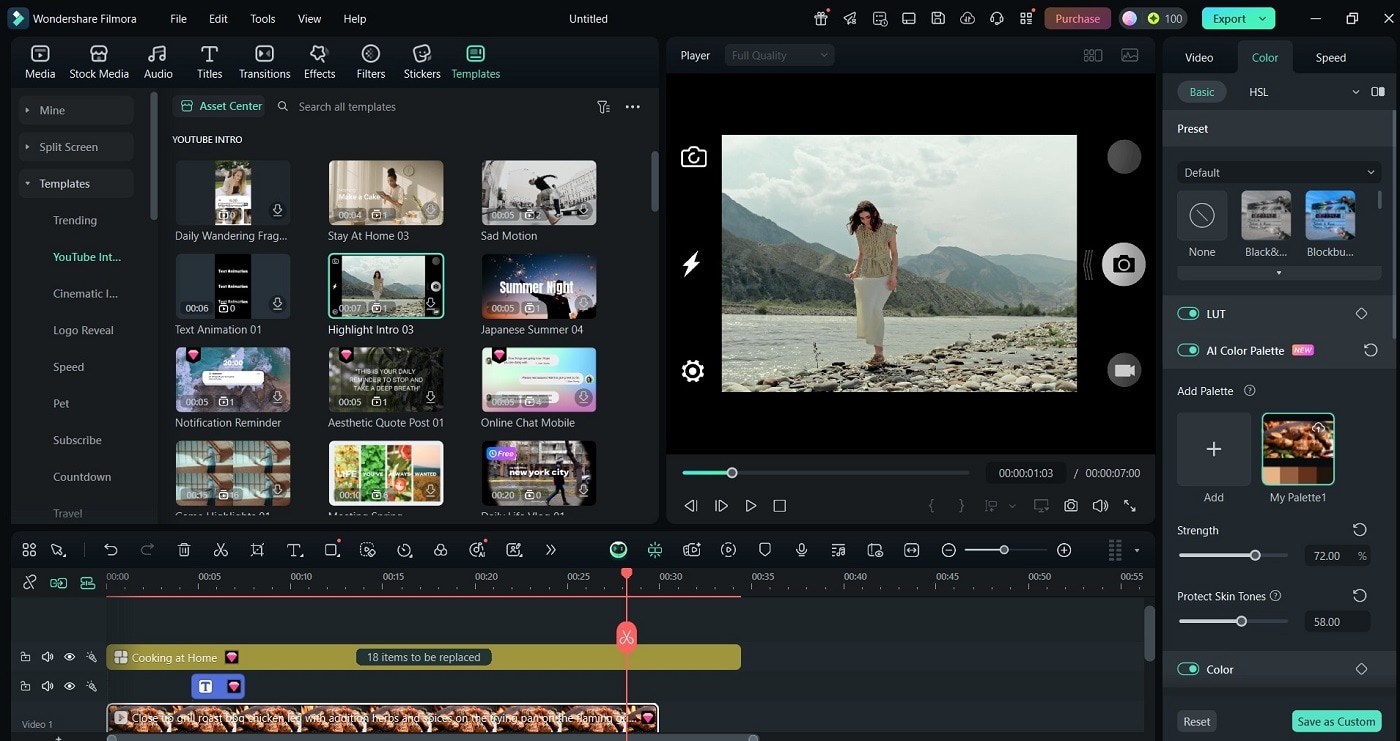This screenshot has width=1400, height=741.
Task: Click the play button below the player
Action: pyautogui.click(x=751, y=506)
